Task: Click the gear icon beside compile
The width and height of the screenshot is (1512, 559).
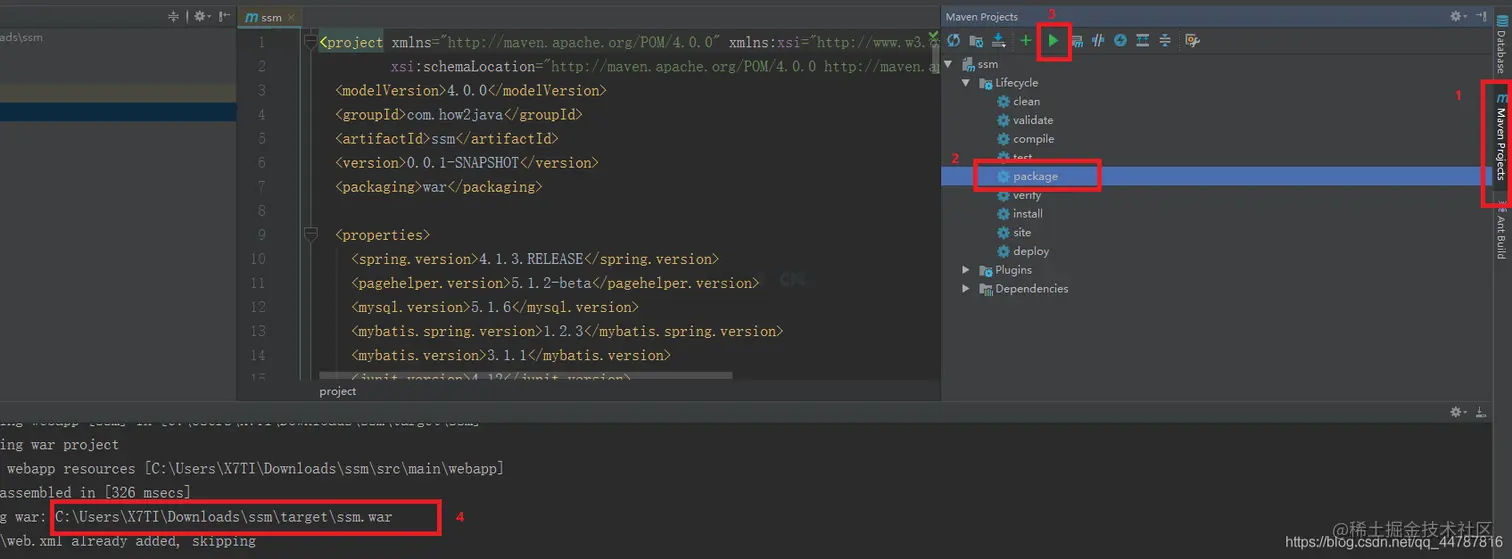Action: point(1003,139)
